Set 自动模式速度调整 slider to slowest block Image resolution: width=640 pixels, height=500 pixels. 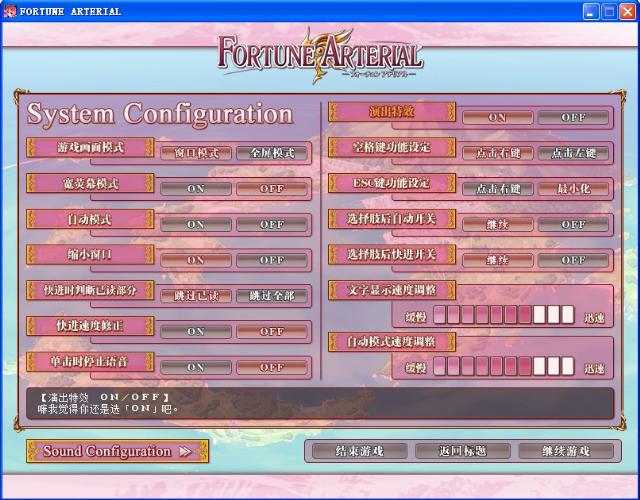[440, 366]
